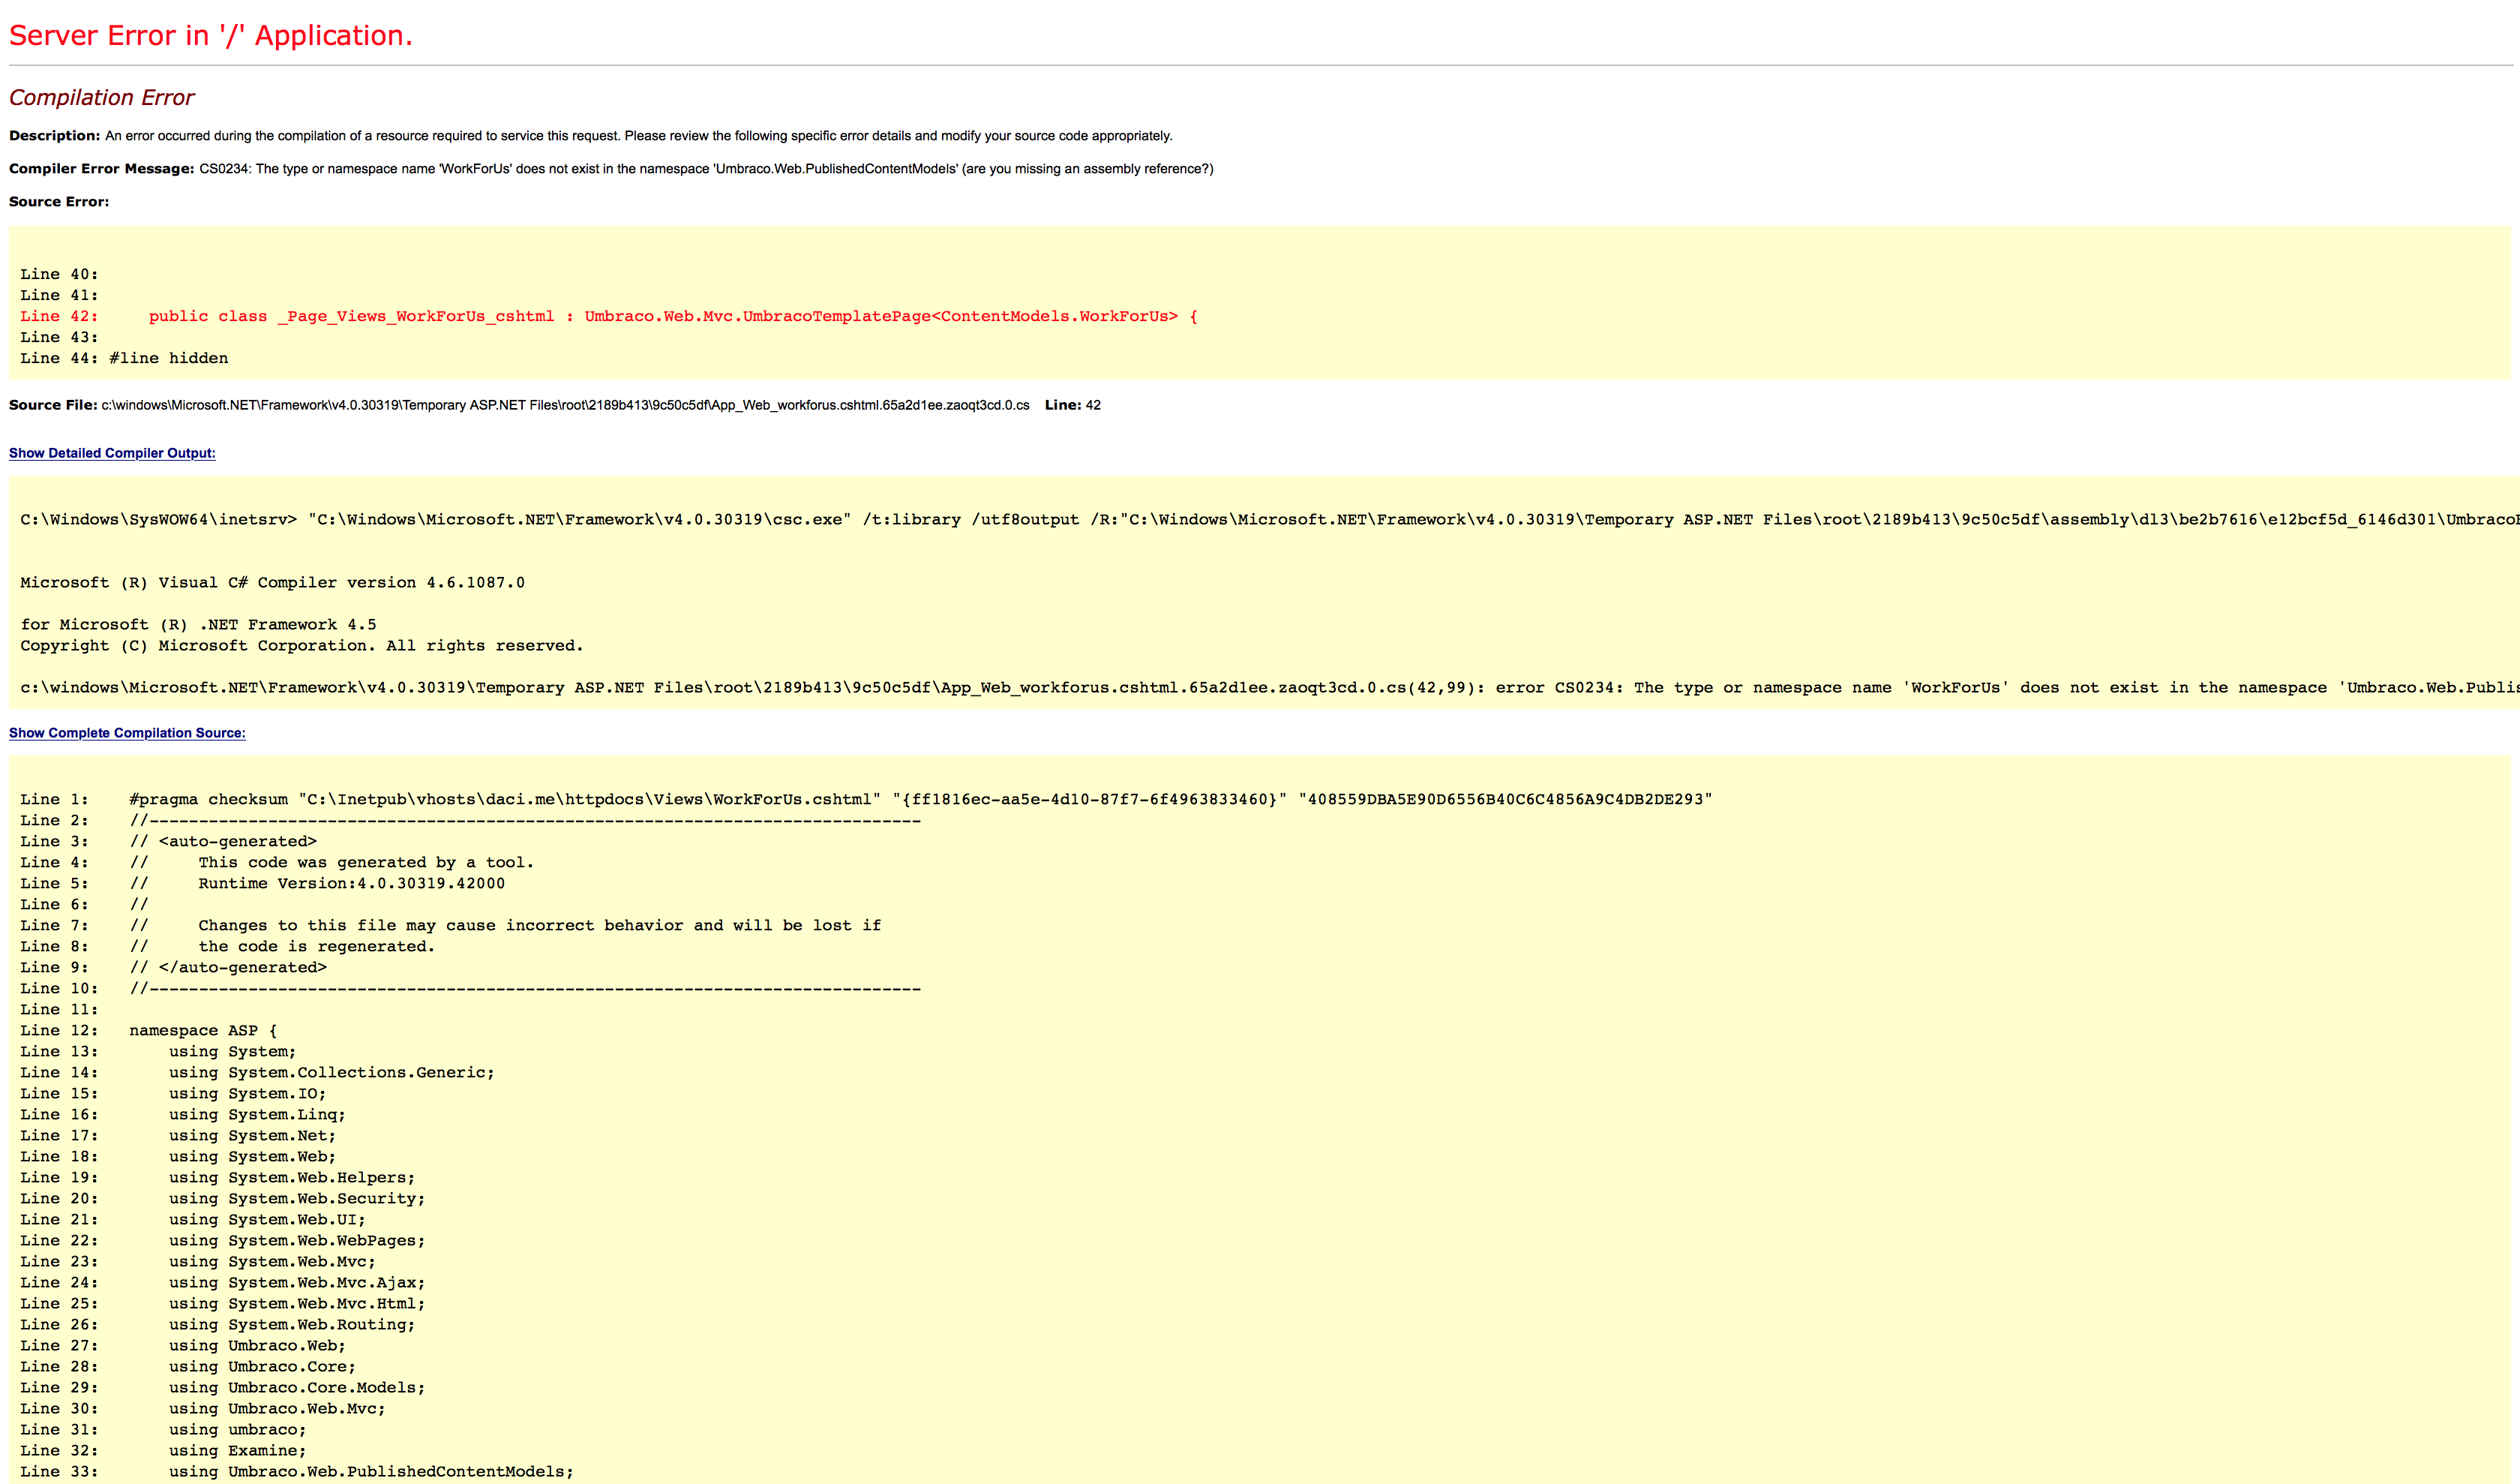The width and height of the screenshot is (2520, 1484).
Task: Click the App_Web_workforus.cshtml source file path
Action: click(565, 405)
